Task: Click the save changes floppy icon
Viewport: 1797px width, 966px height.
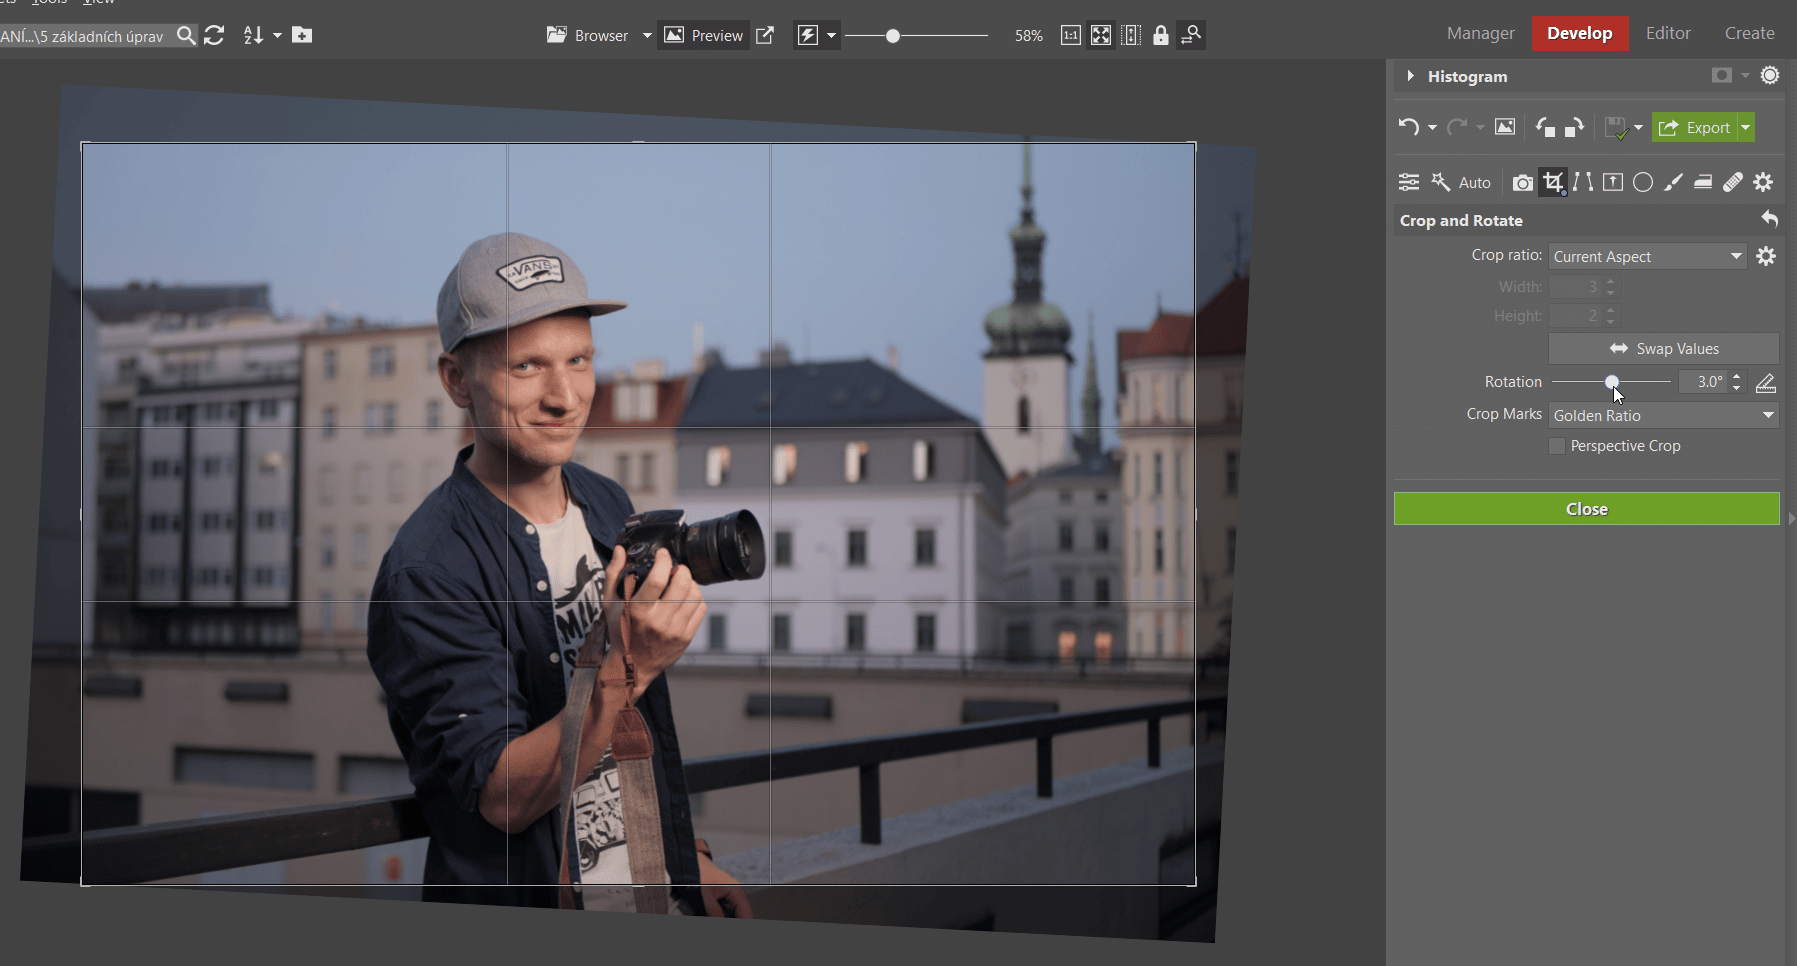Action: tap(1616, 127)
